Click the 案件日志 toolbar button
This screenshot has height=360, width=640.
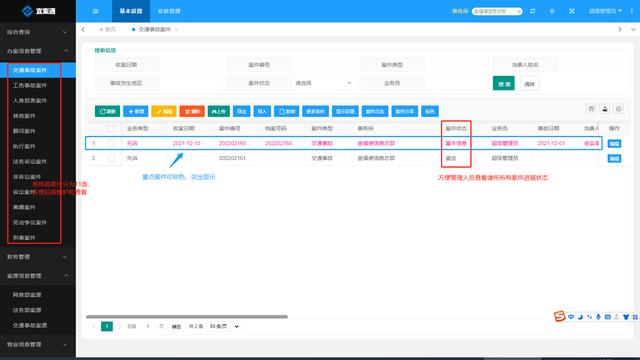coord(375,111)
